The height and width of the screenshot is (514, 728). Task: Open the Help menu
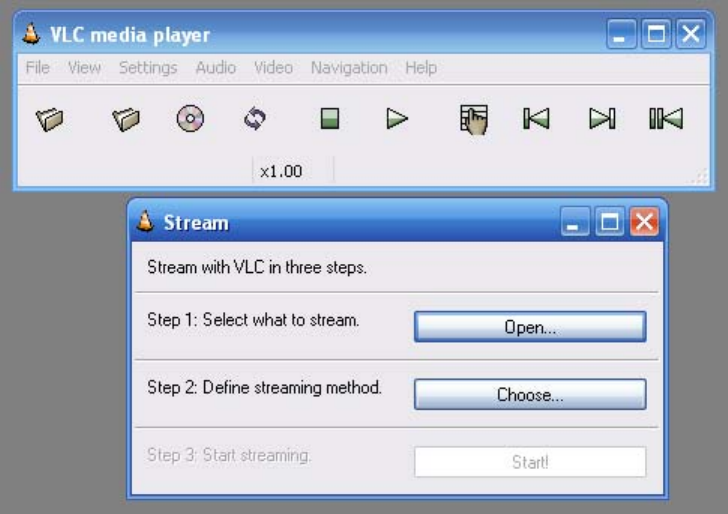coord(421,68)
